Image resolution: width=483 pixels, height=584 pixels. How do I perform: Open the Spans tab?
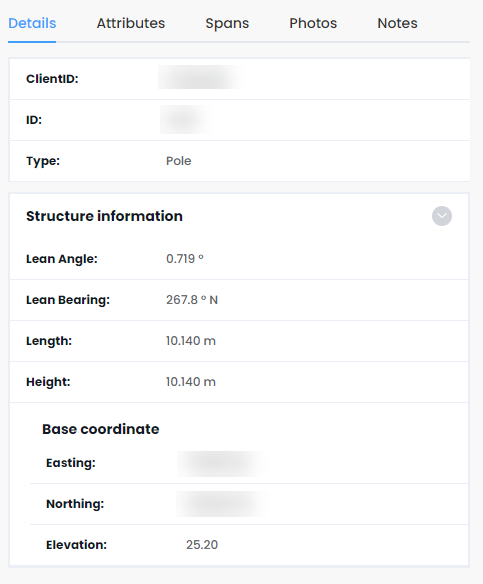[x=227, y=23]
